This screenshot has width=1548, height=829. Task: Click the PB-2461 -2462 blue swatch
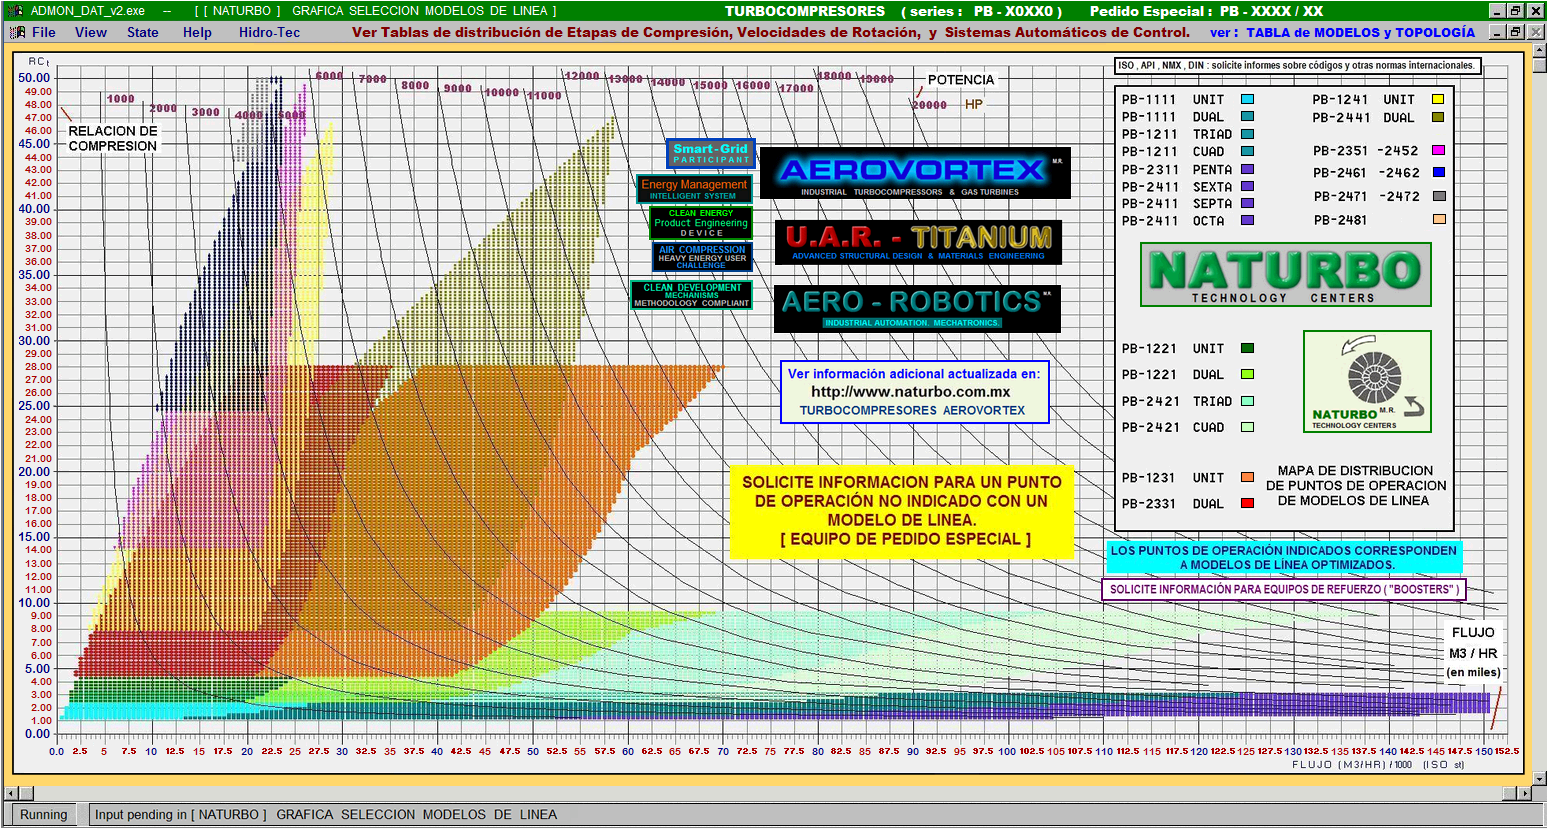click(x=1438, y=172)
